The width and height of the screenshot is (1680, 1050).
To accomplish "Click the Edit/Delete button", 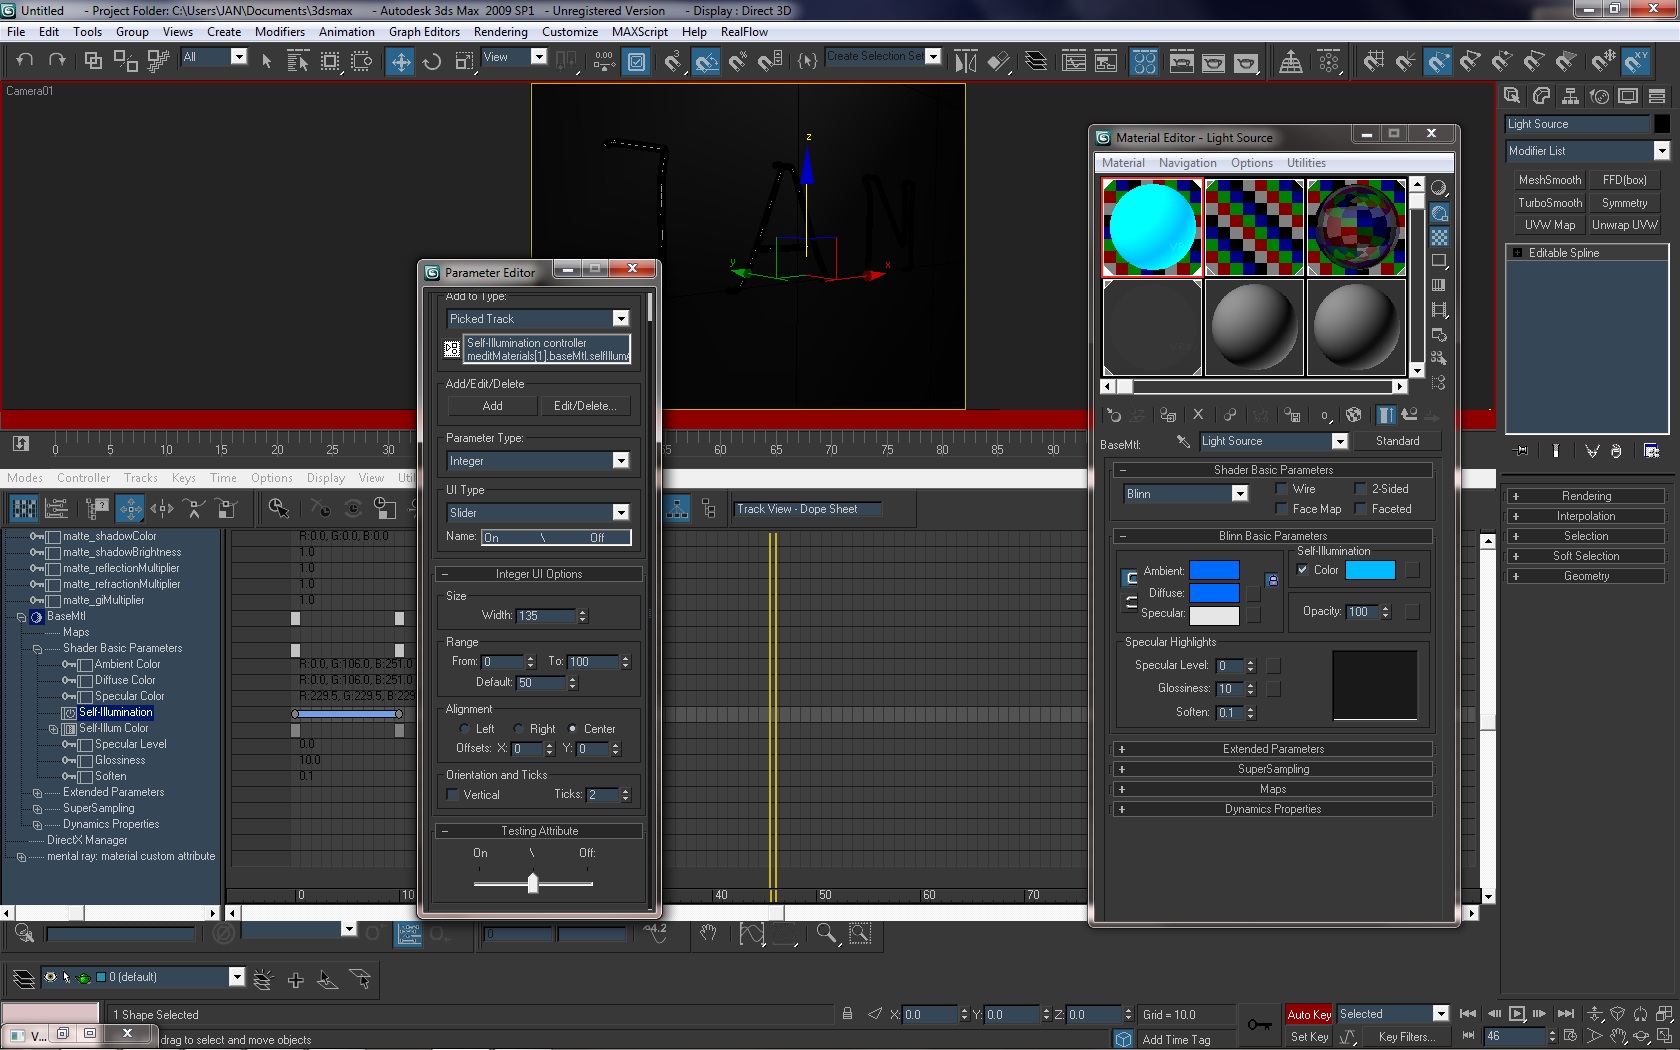I will (x=585, y=406).
